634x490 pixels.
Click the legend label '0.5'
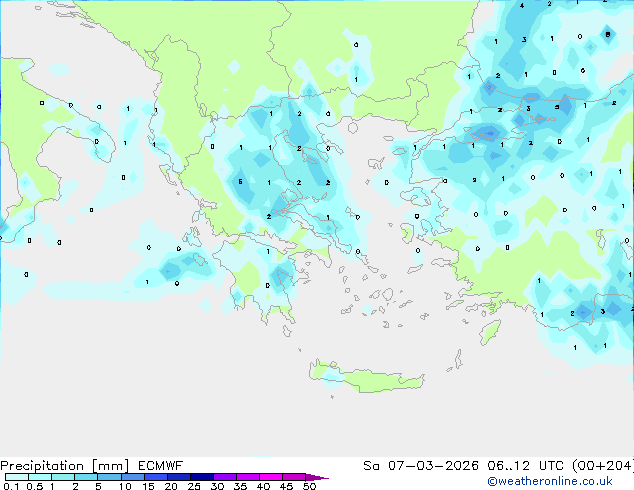click(35, 486)
